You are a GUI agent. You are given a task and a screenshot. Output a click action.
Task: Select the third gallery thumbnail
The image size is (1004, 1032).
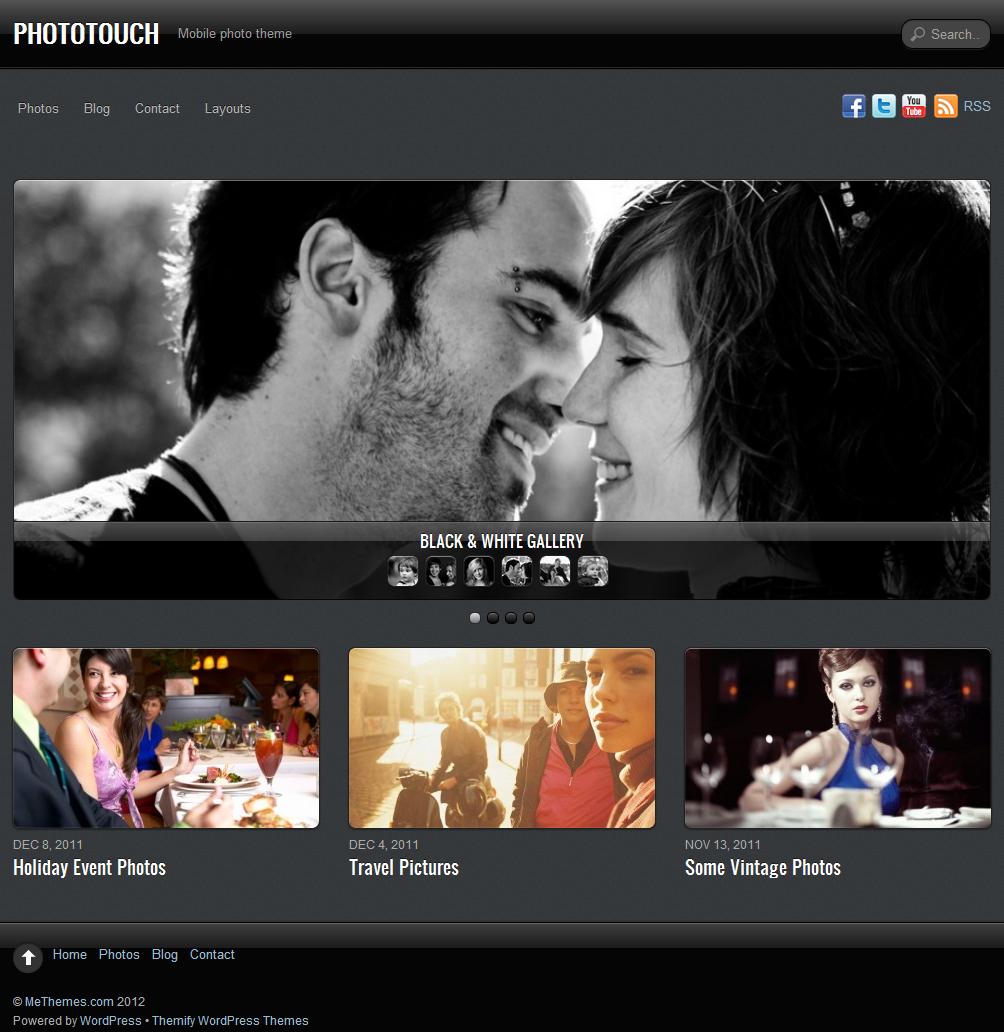479,571
